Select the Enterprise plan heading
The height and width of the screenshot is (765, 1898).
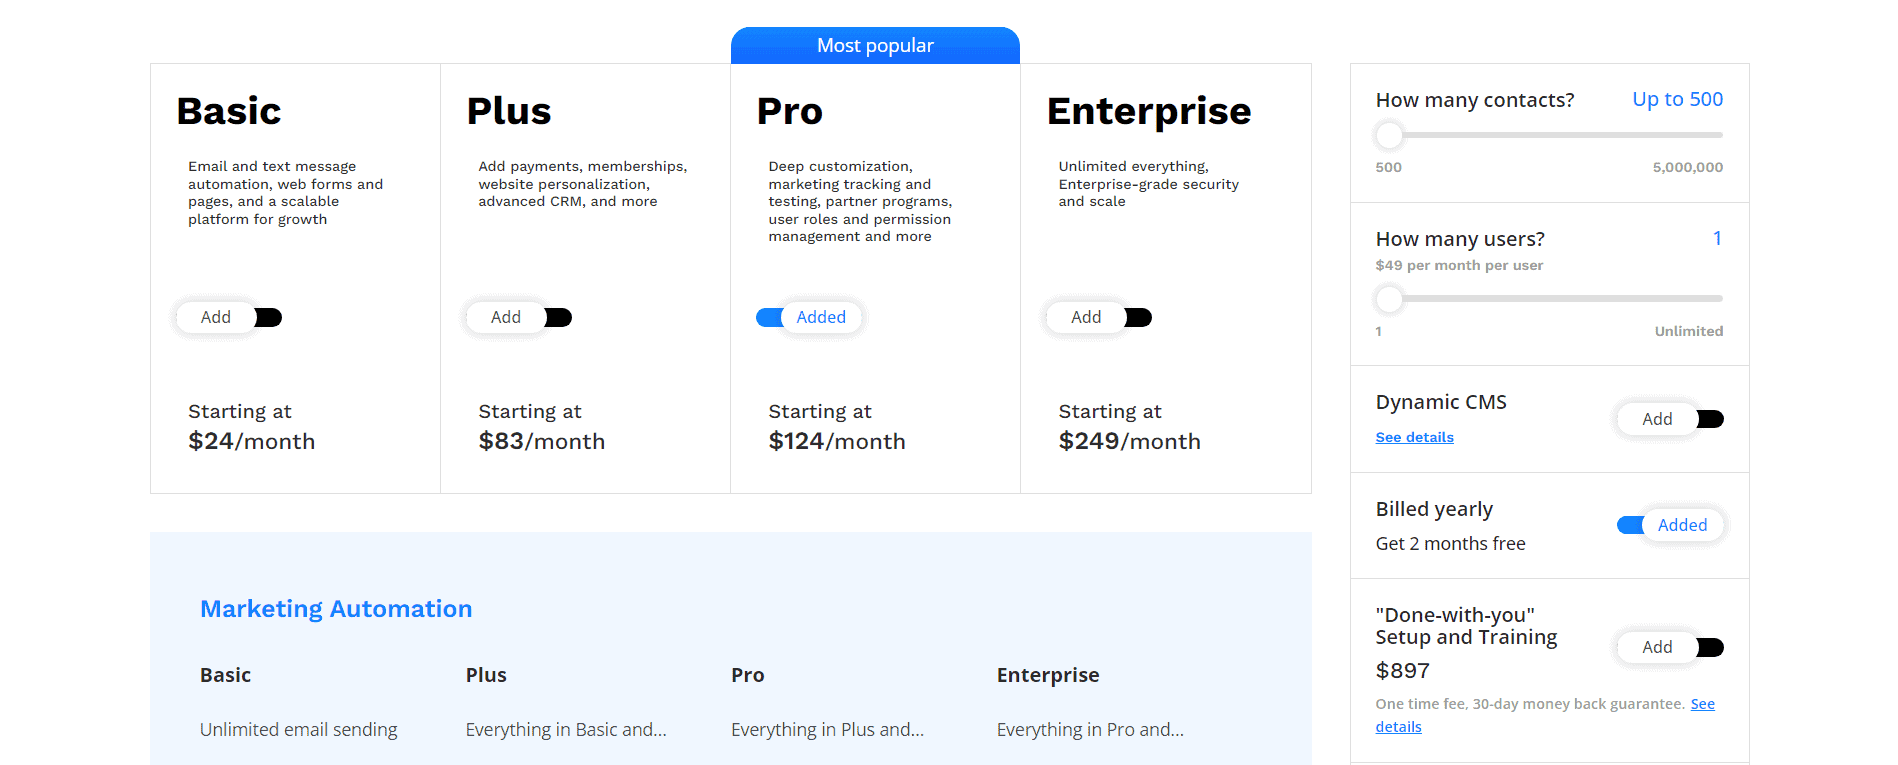pos(1149,111)
